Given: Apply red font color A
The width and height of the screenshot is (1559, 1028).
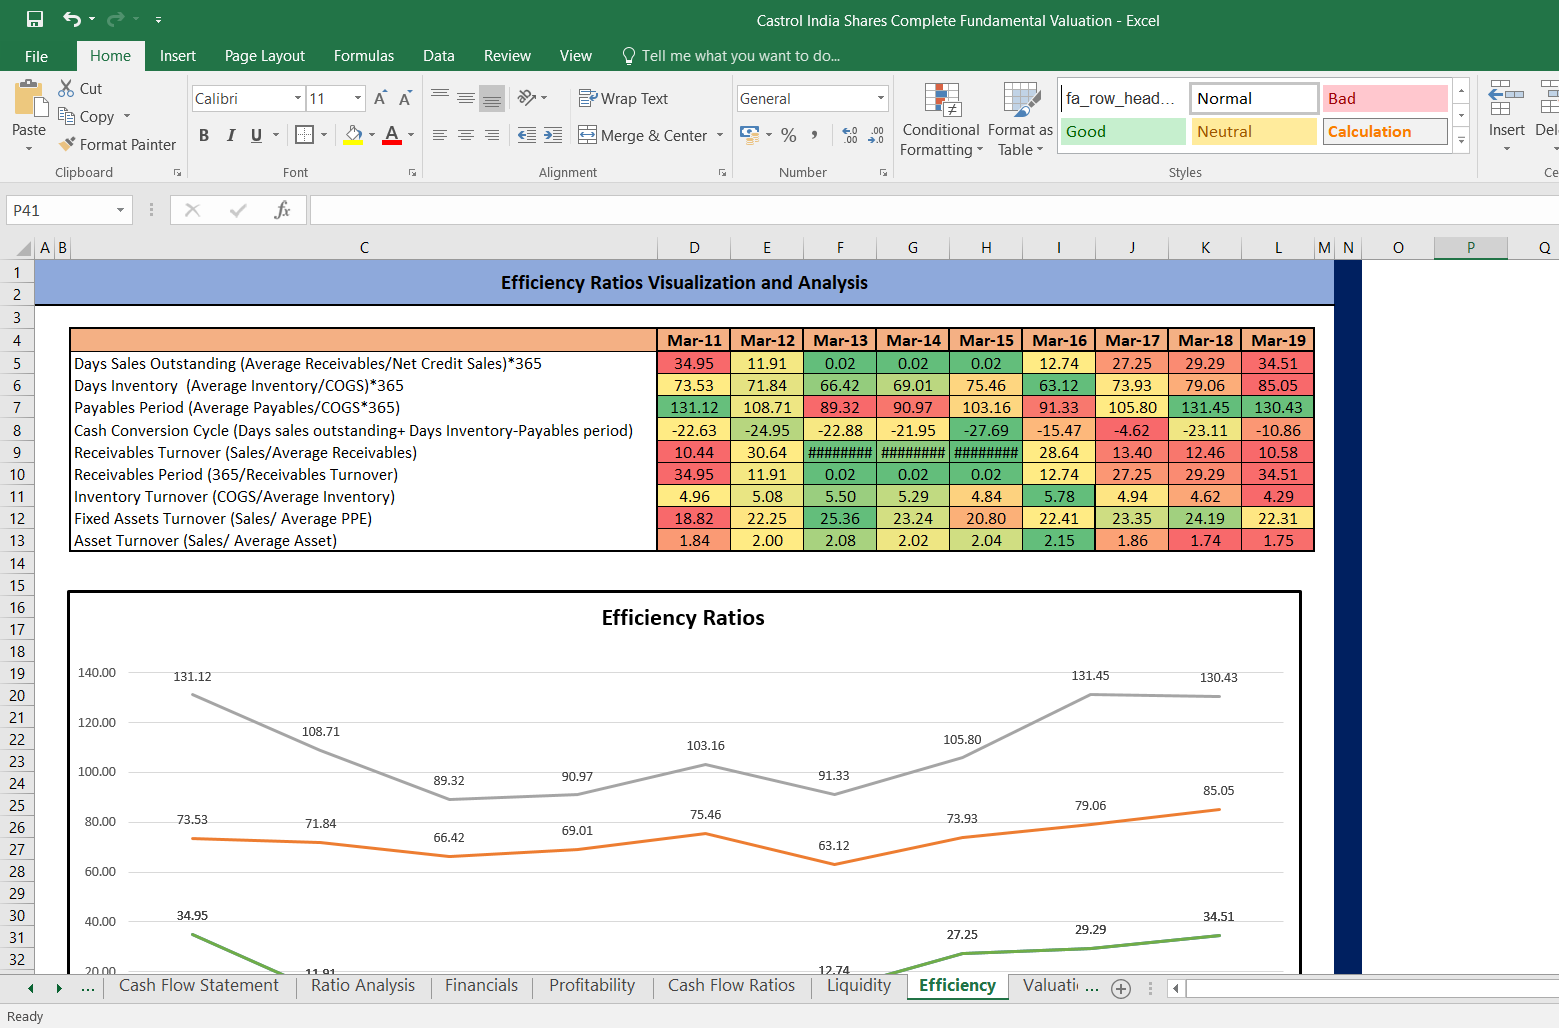Looking at the screenshot, I should tap(392, 135).
